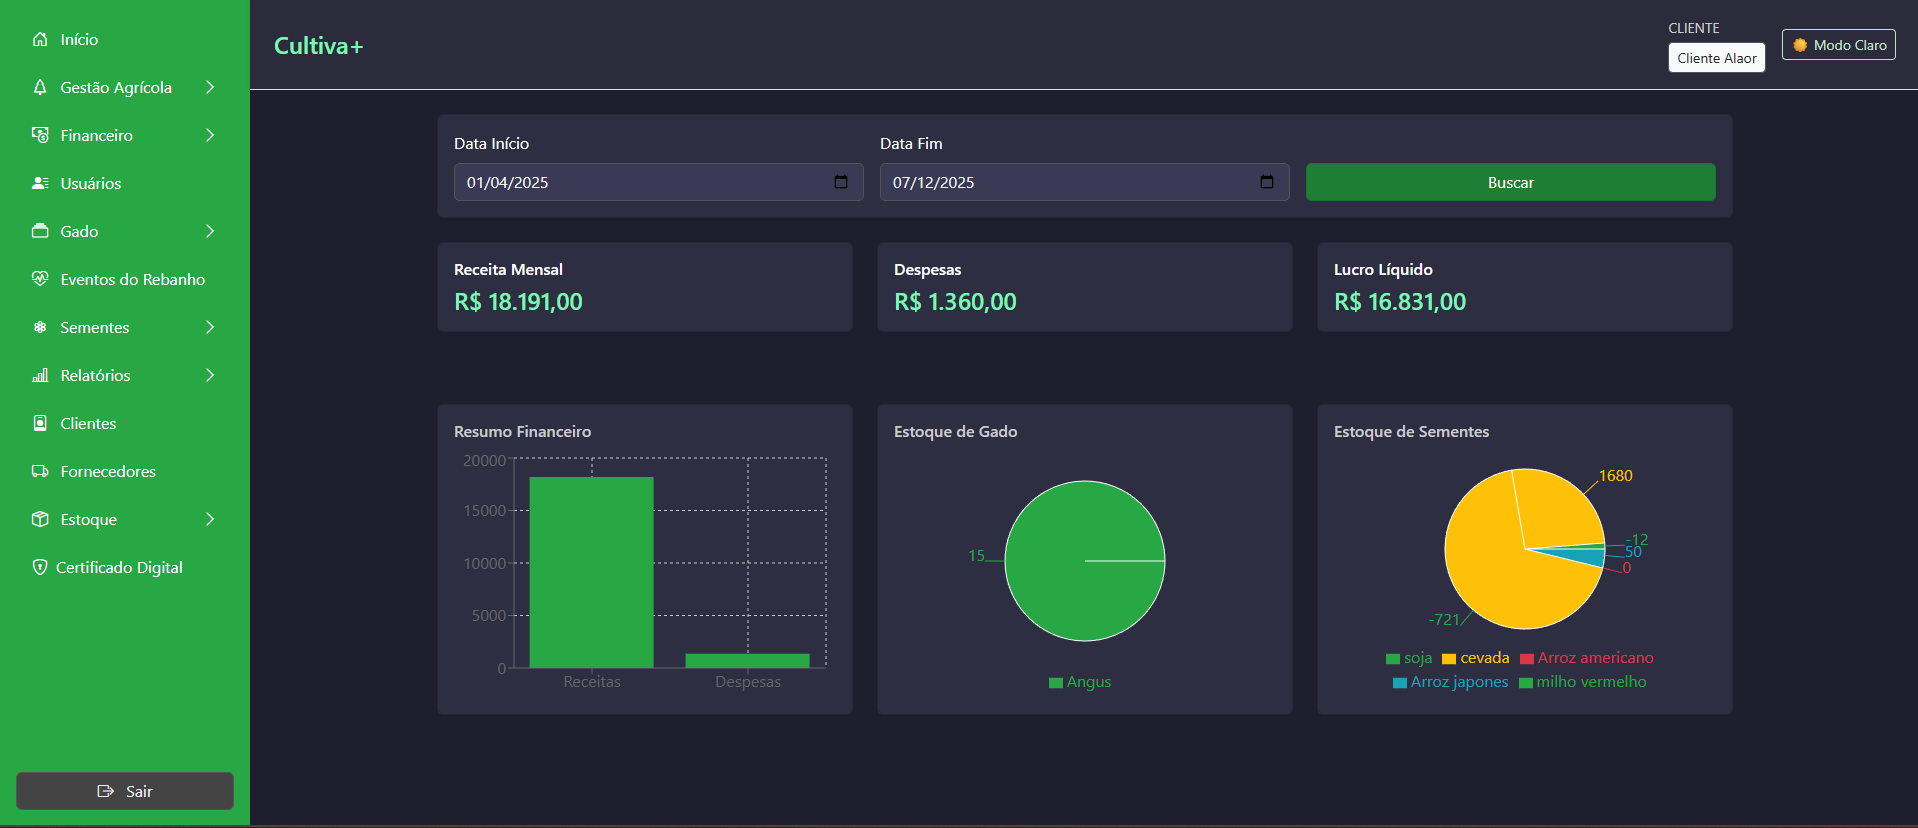
Task: Click the Angus legend swatch
Action: 1055,683
